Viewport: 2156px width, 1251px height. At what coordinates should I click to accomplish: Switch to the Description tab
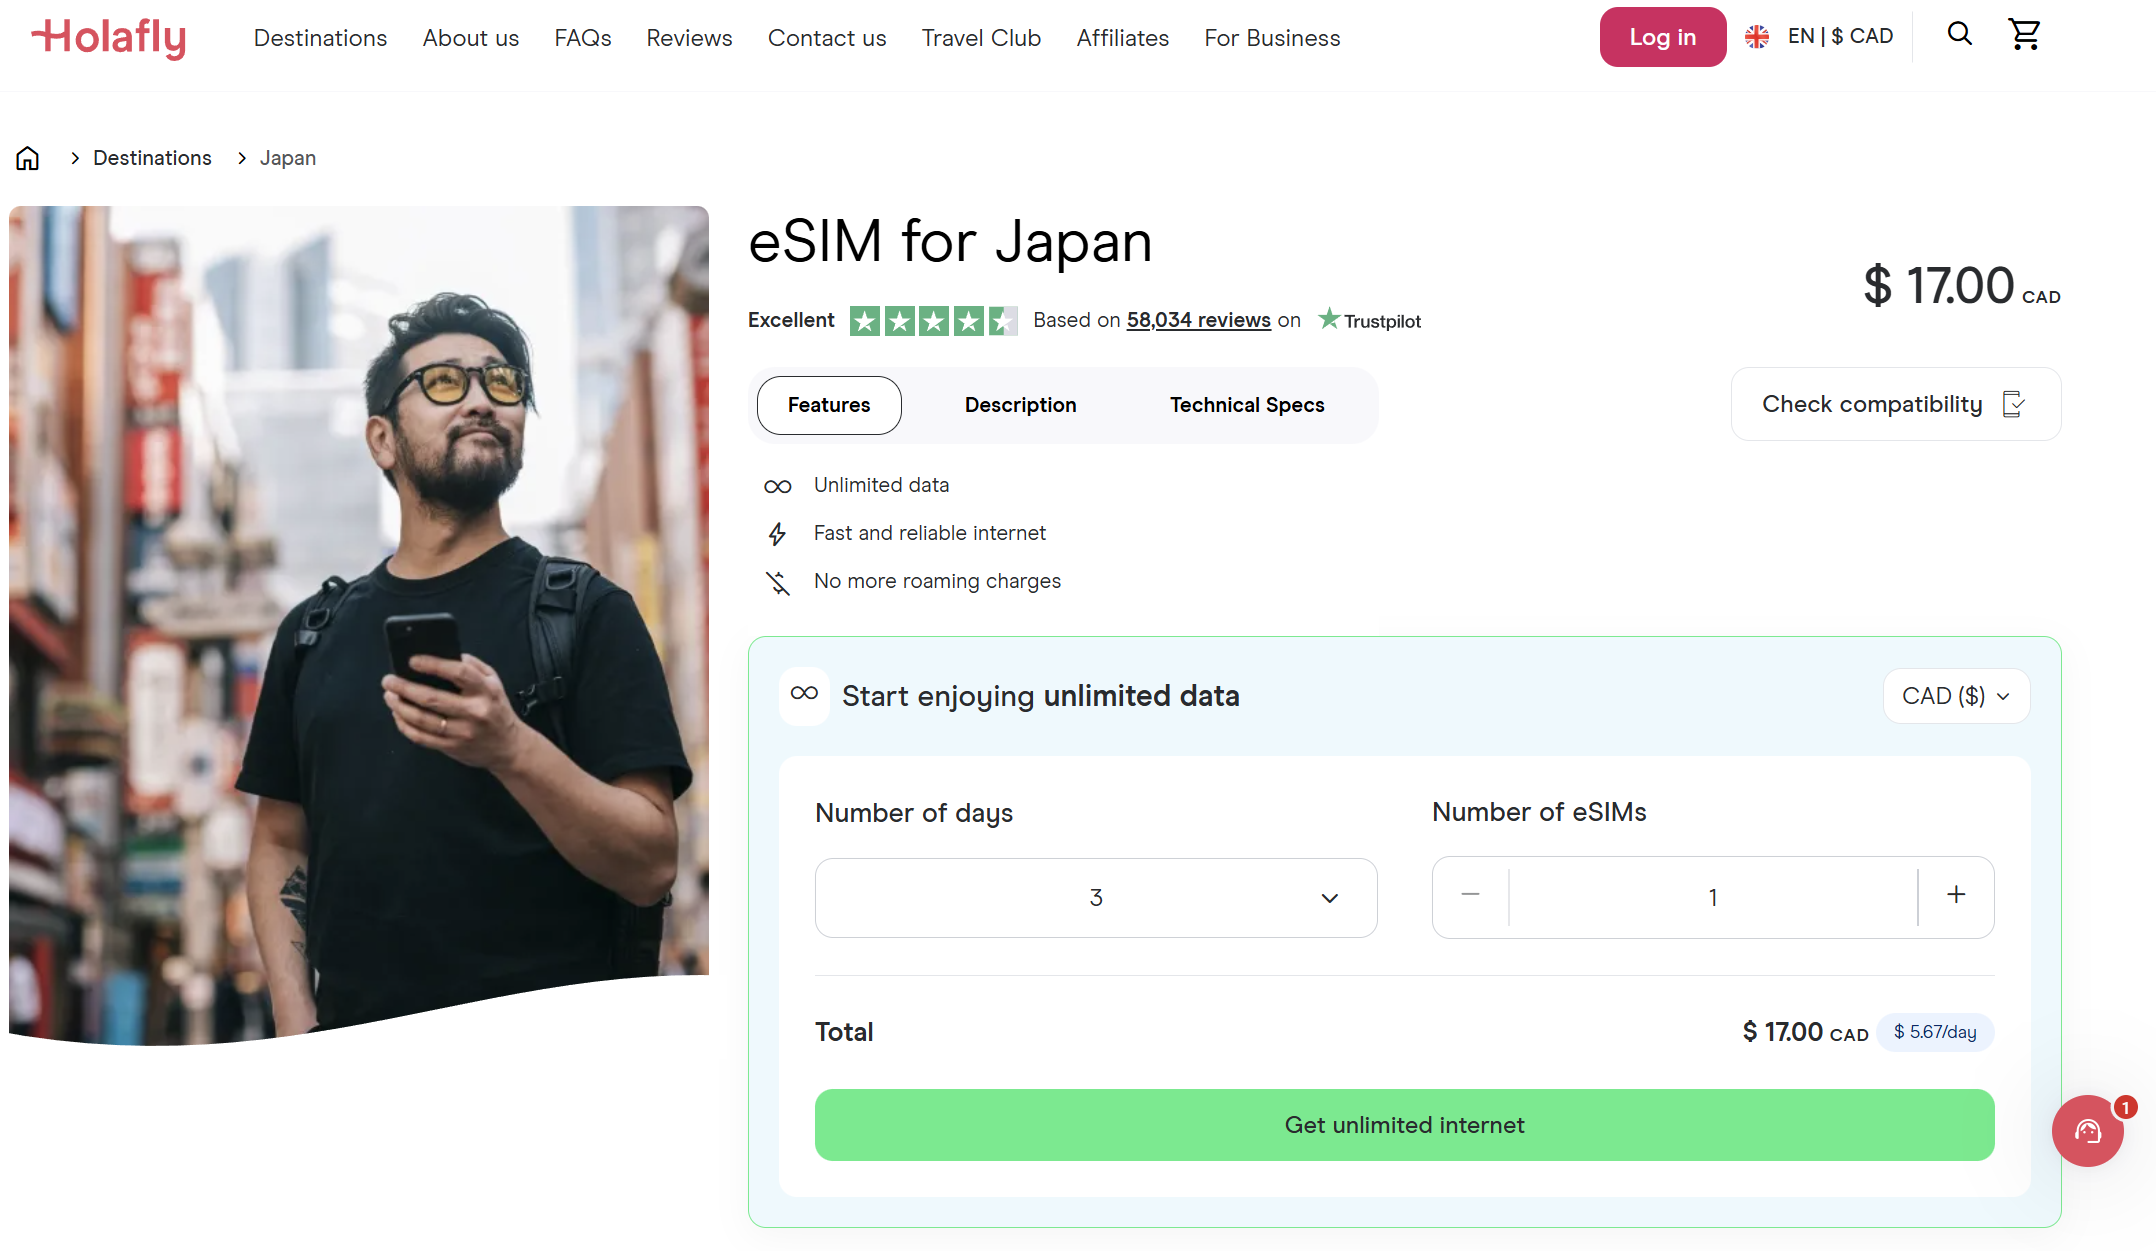pyautogui.click(x=1020, y=405)
